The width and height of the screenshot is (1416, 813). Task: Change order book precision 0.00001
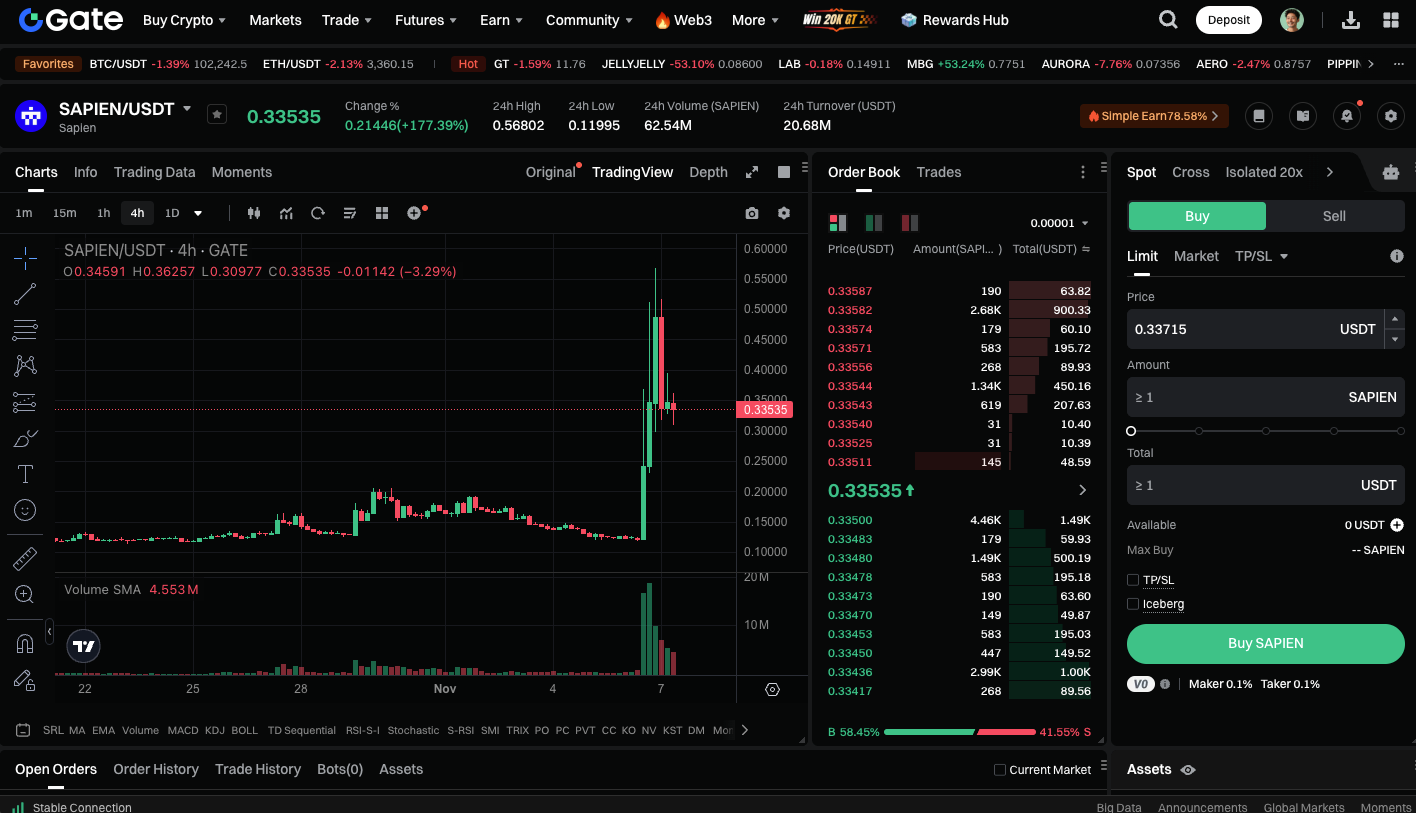pos(1060,223)
